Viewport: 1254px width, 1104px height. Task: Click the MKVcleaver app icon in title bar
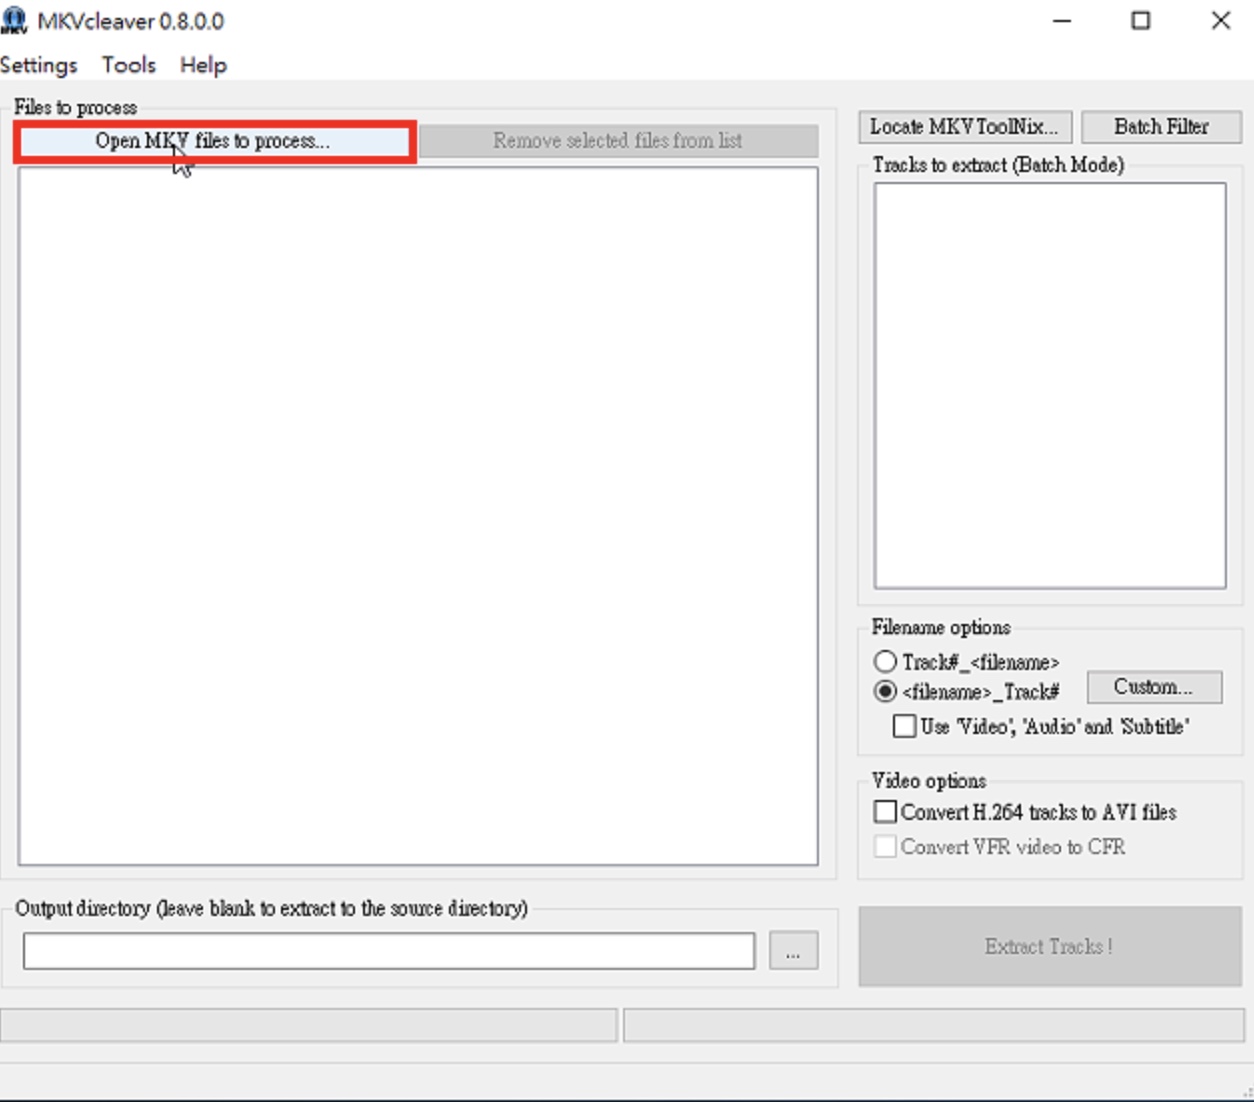click(14, 20)
